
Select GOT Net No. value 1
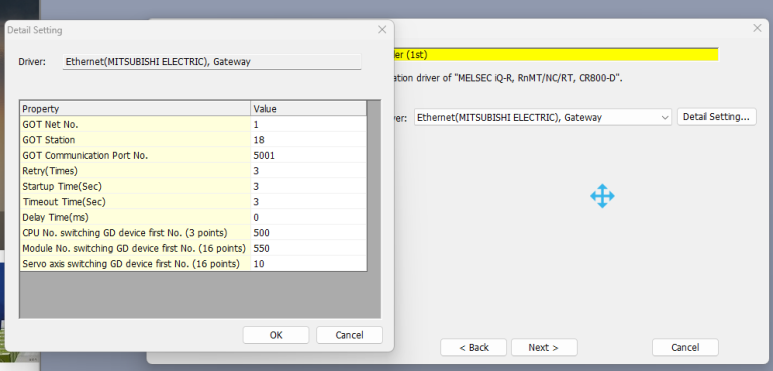click(309, 125)
